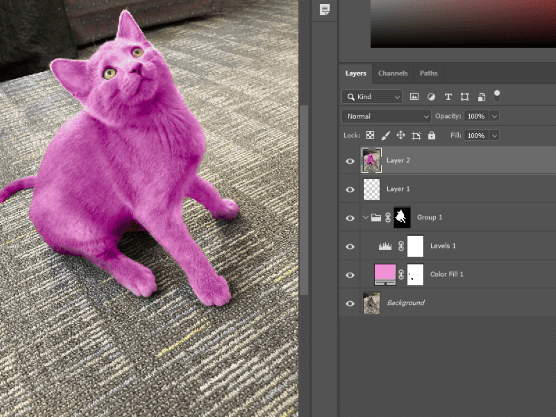Collapse the Group 1 folder
The height and width of the screenshot is (417, 556).
coord(366,217)
